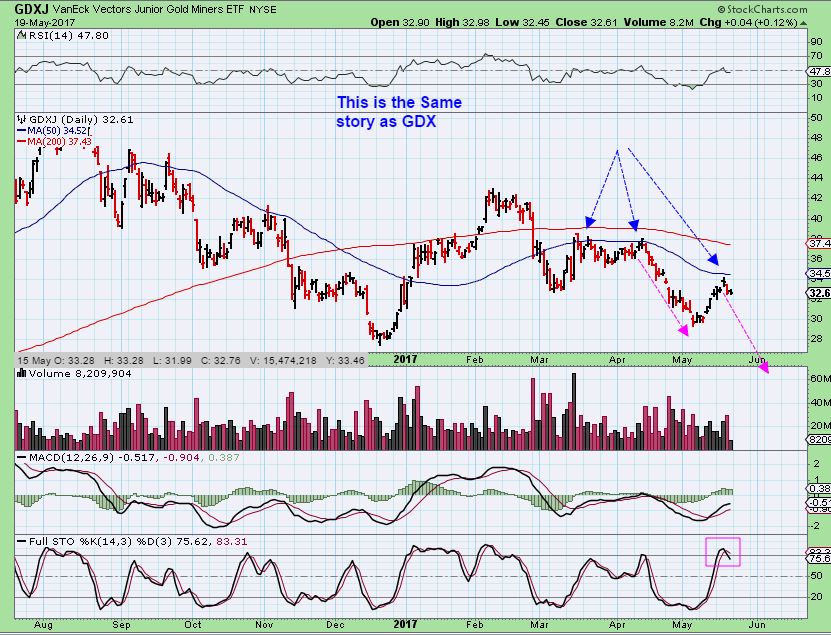This screenshot has height=635, width=831.
Task: Click the Sep label on the bottom time axis
Action: tap(121, 624)
